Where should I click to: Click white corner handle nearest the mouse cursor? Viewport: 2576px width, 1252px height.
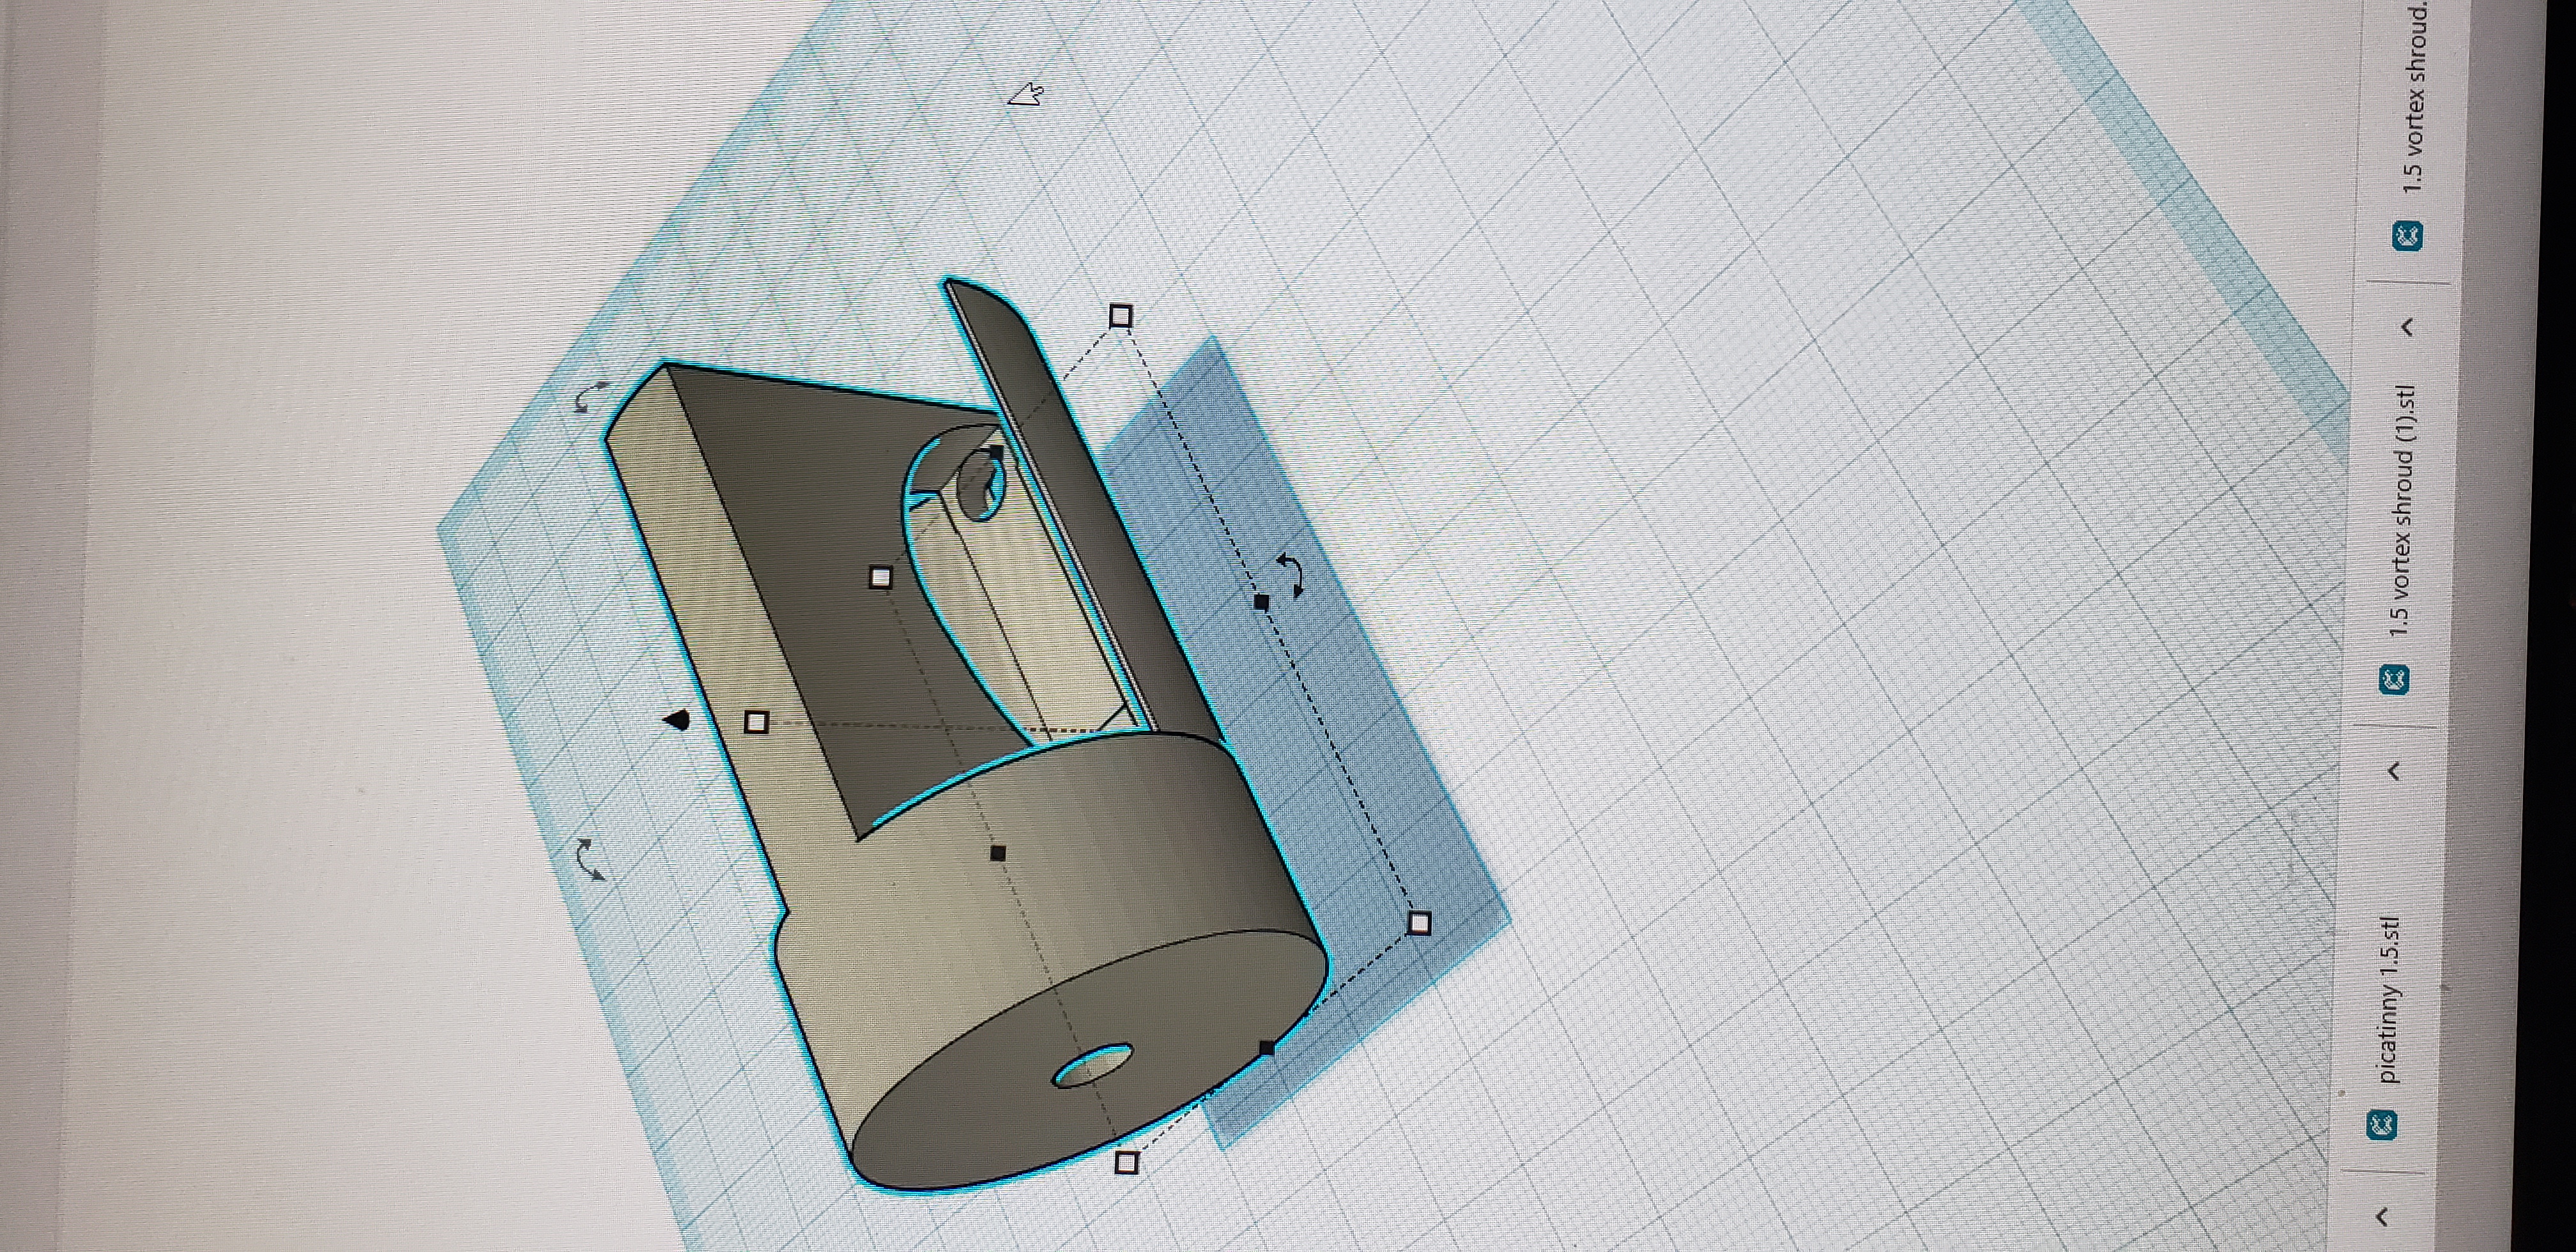point(1120,316)
